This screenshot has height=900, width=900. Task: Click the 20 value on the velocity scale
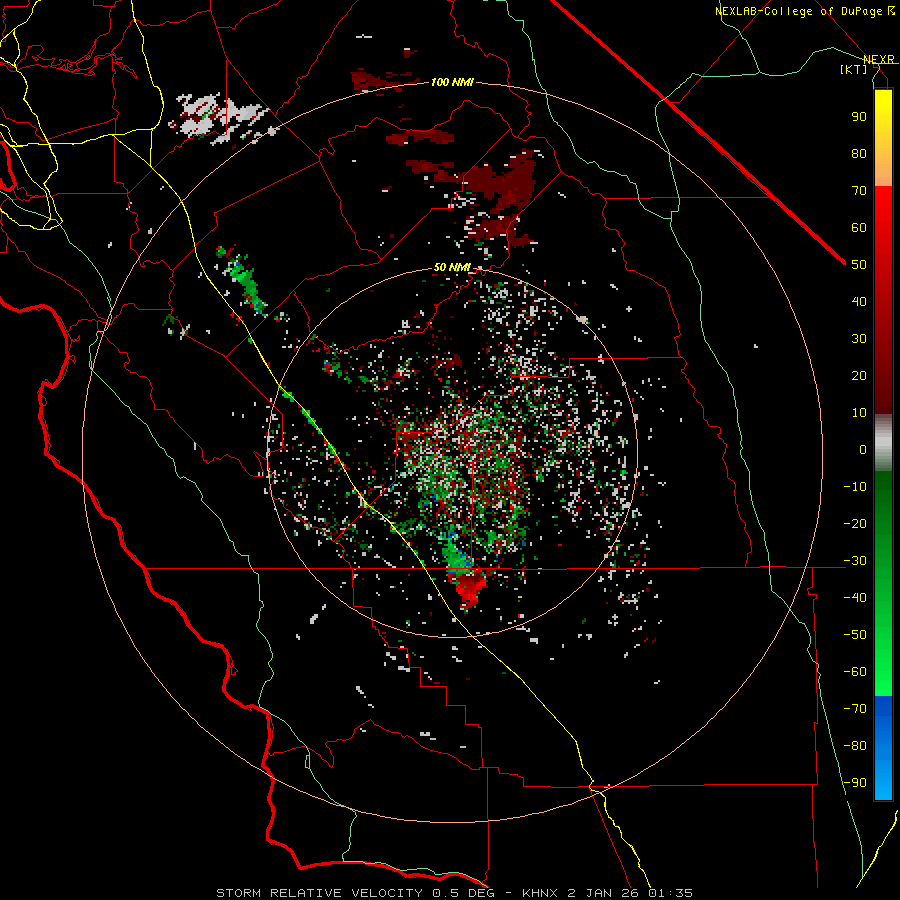coord(859,375)
